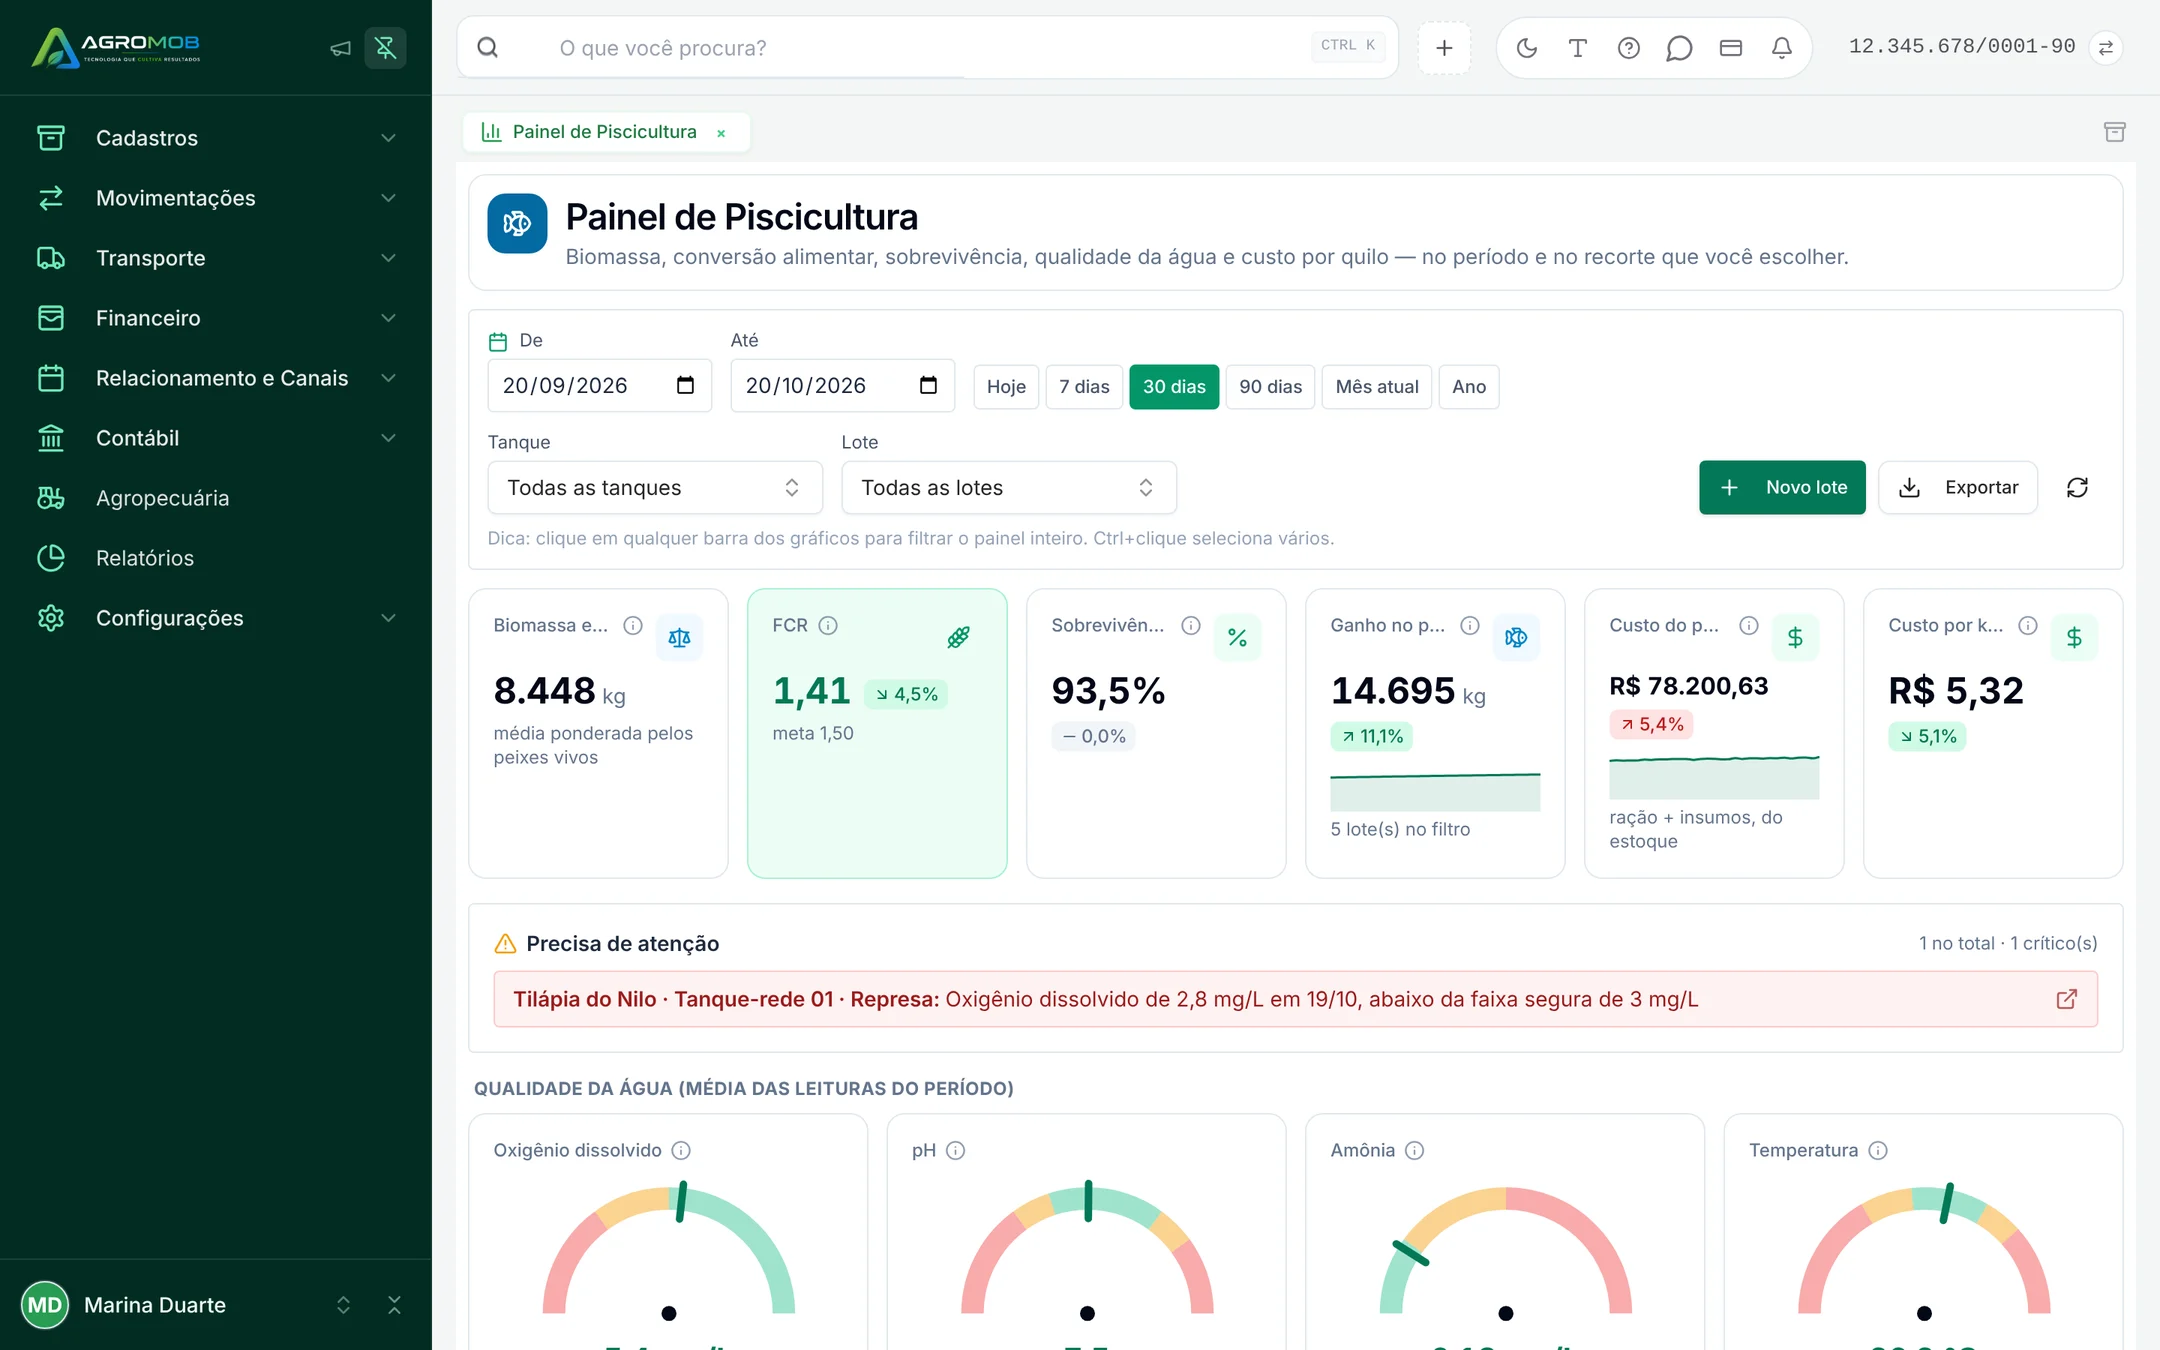This screenshot has width=2160, height=1350.
Task: Select the Ano period button
Action: (x=1469, y=387)
